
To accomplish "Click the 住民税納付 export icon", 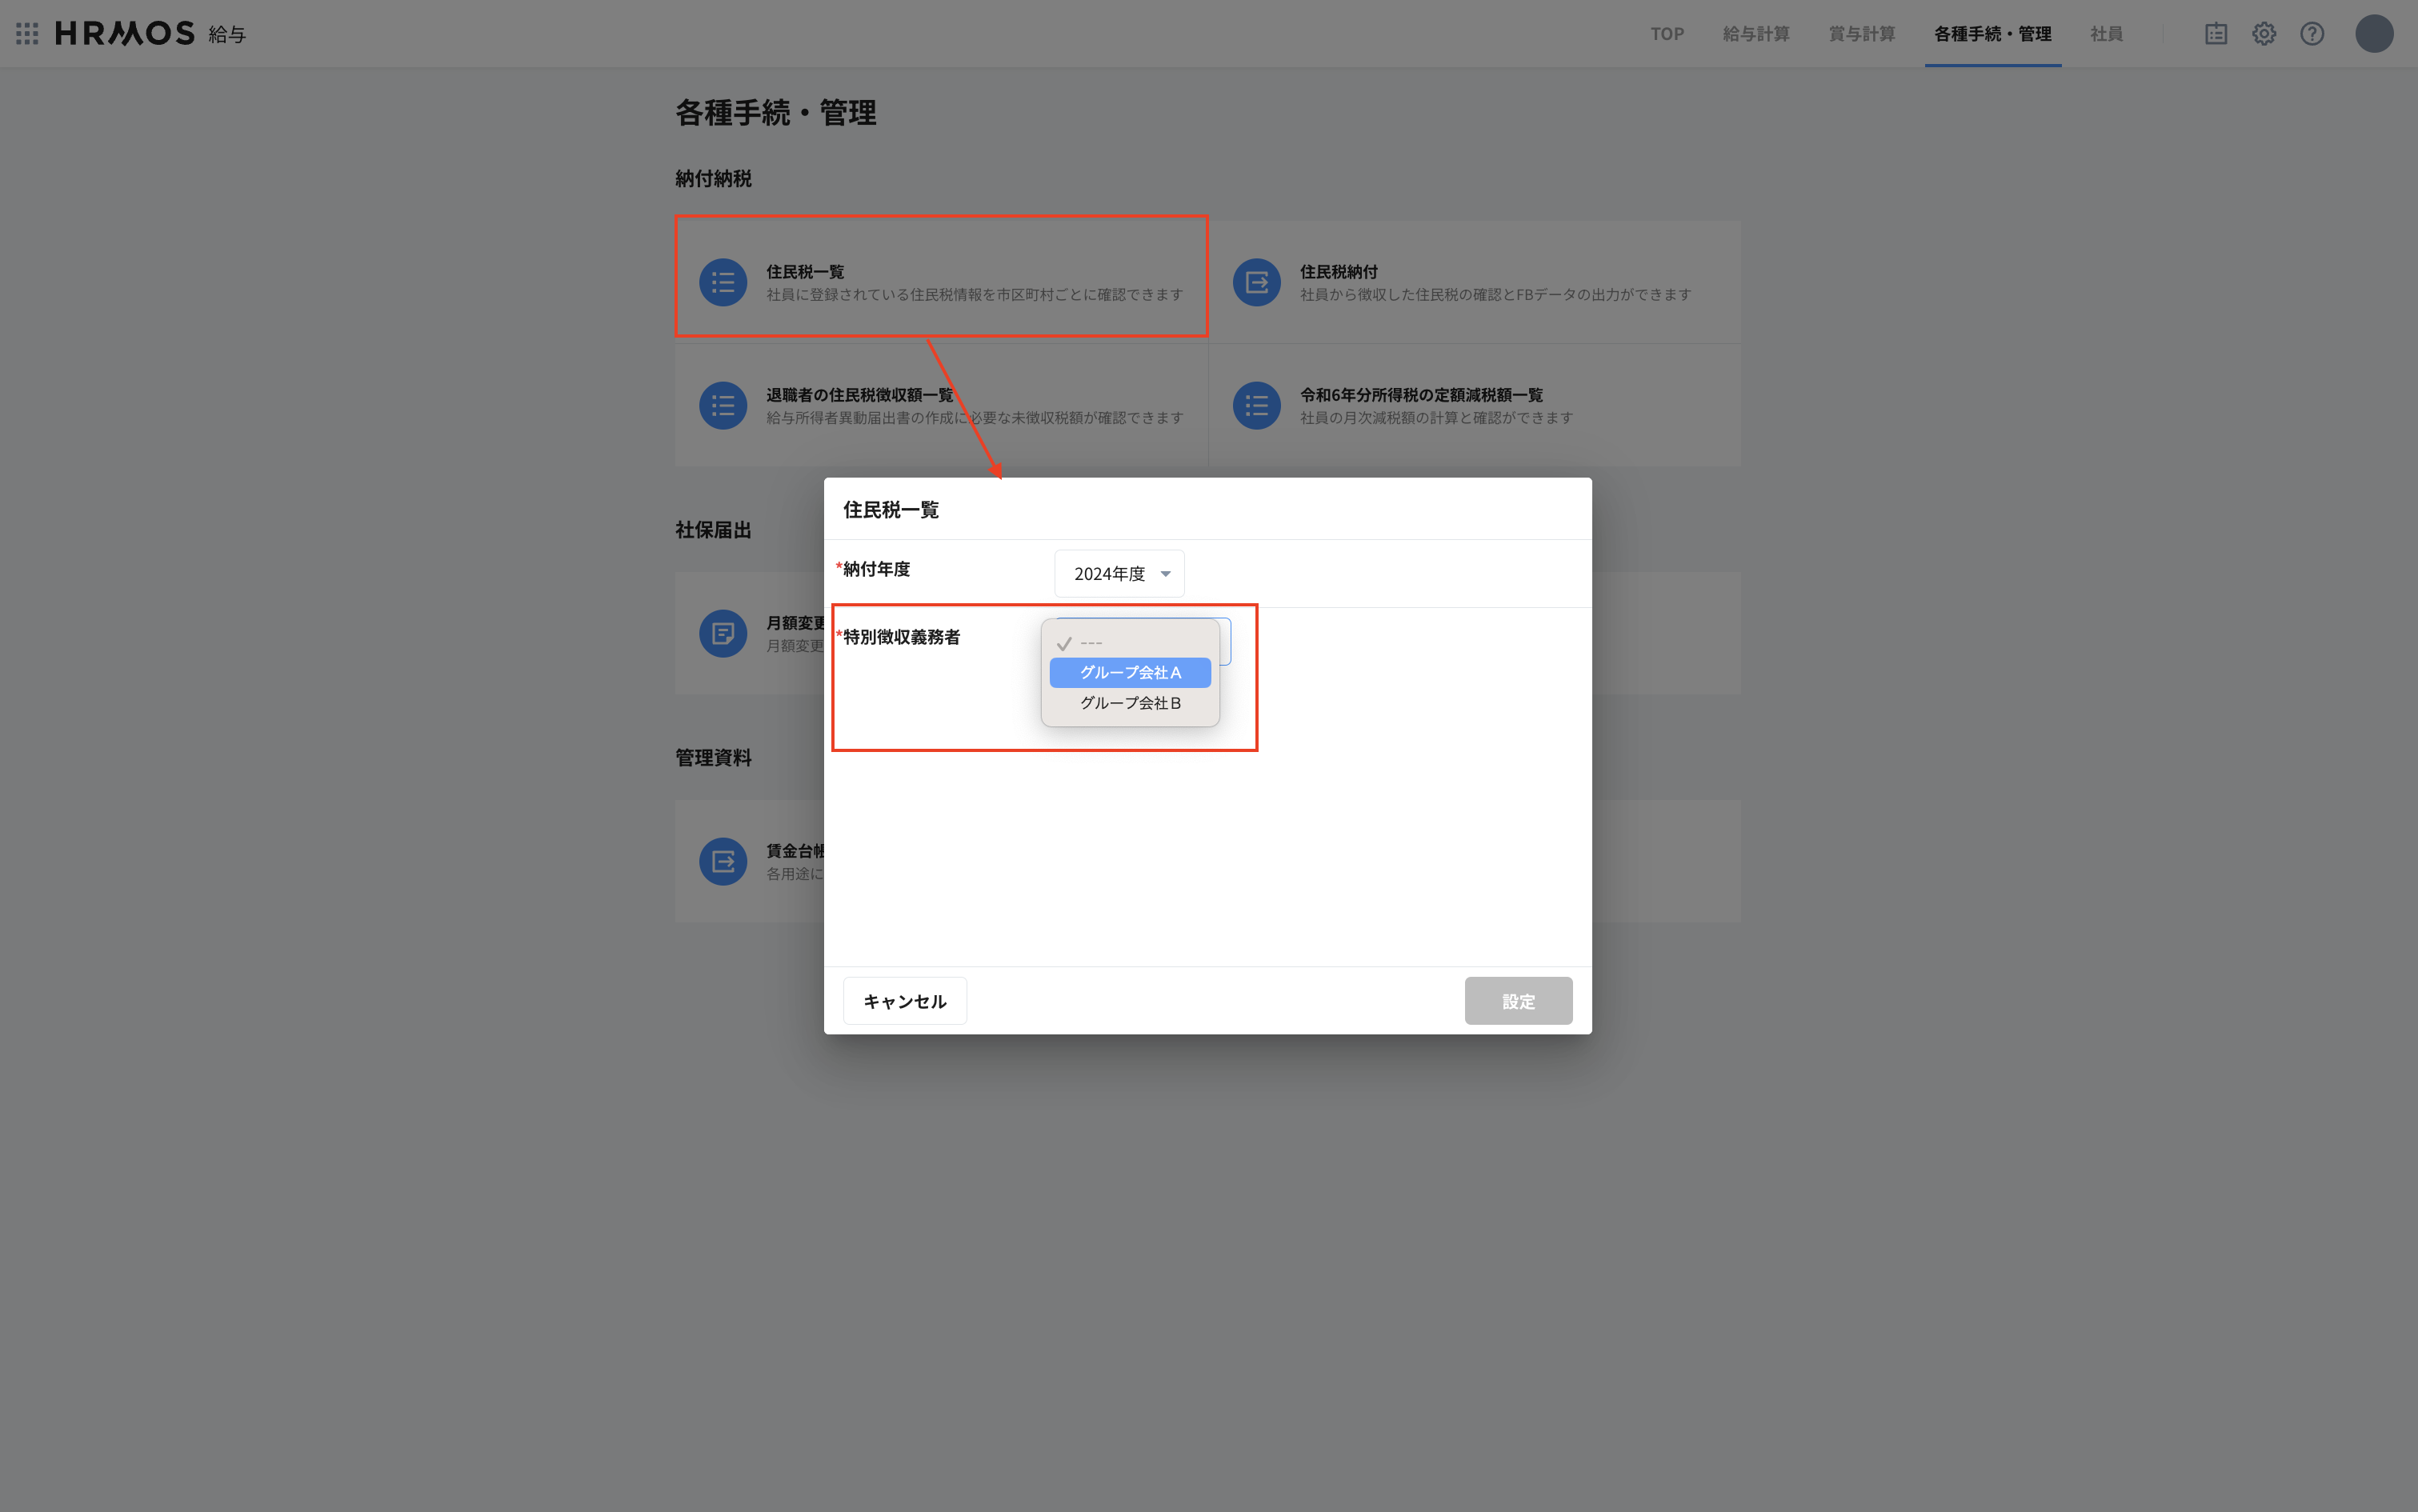I will [x=1257, y=281].
